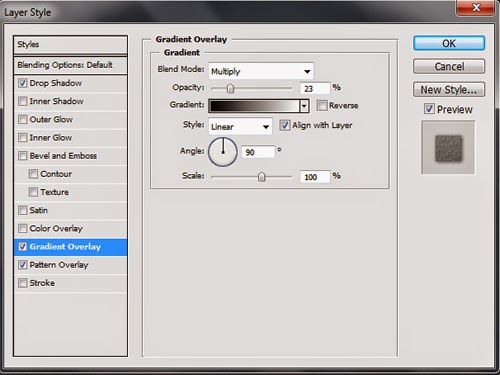Open the Color Overlay settings row
The height and width of the screenshot is (375, 500).
click(x=70, y=229)
